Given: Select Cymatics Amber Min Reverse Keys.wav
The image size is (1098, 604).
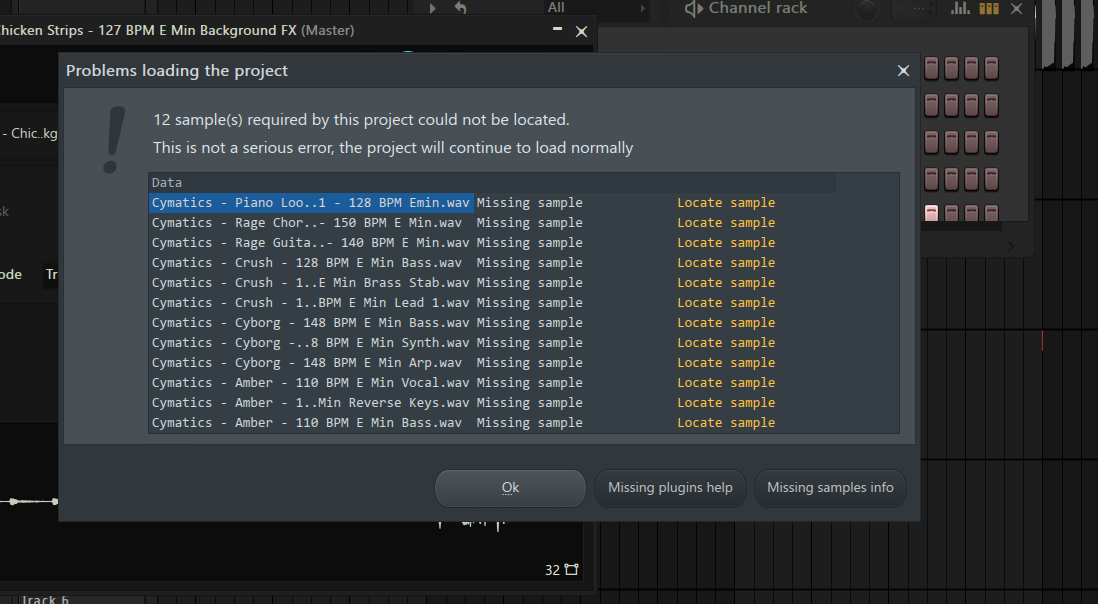Looking at the screenshot, I should [x=310, y=403].
